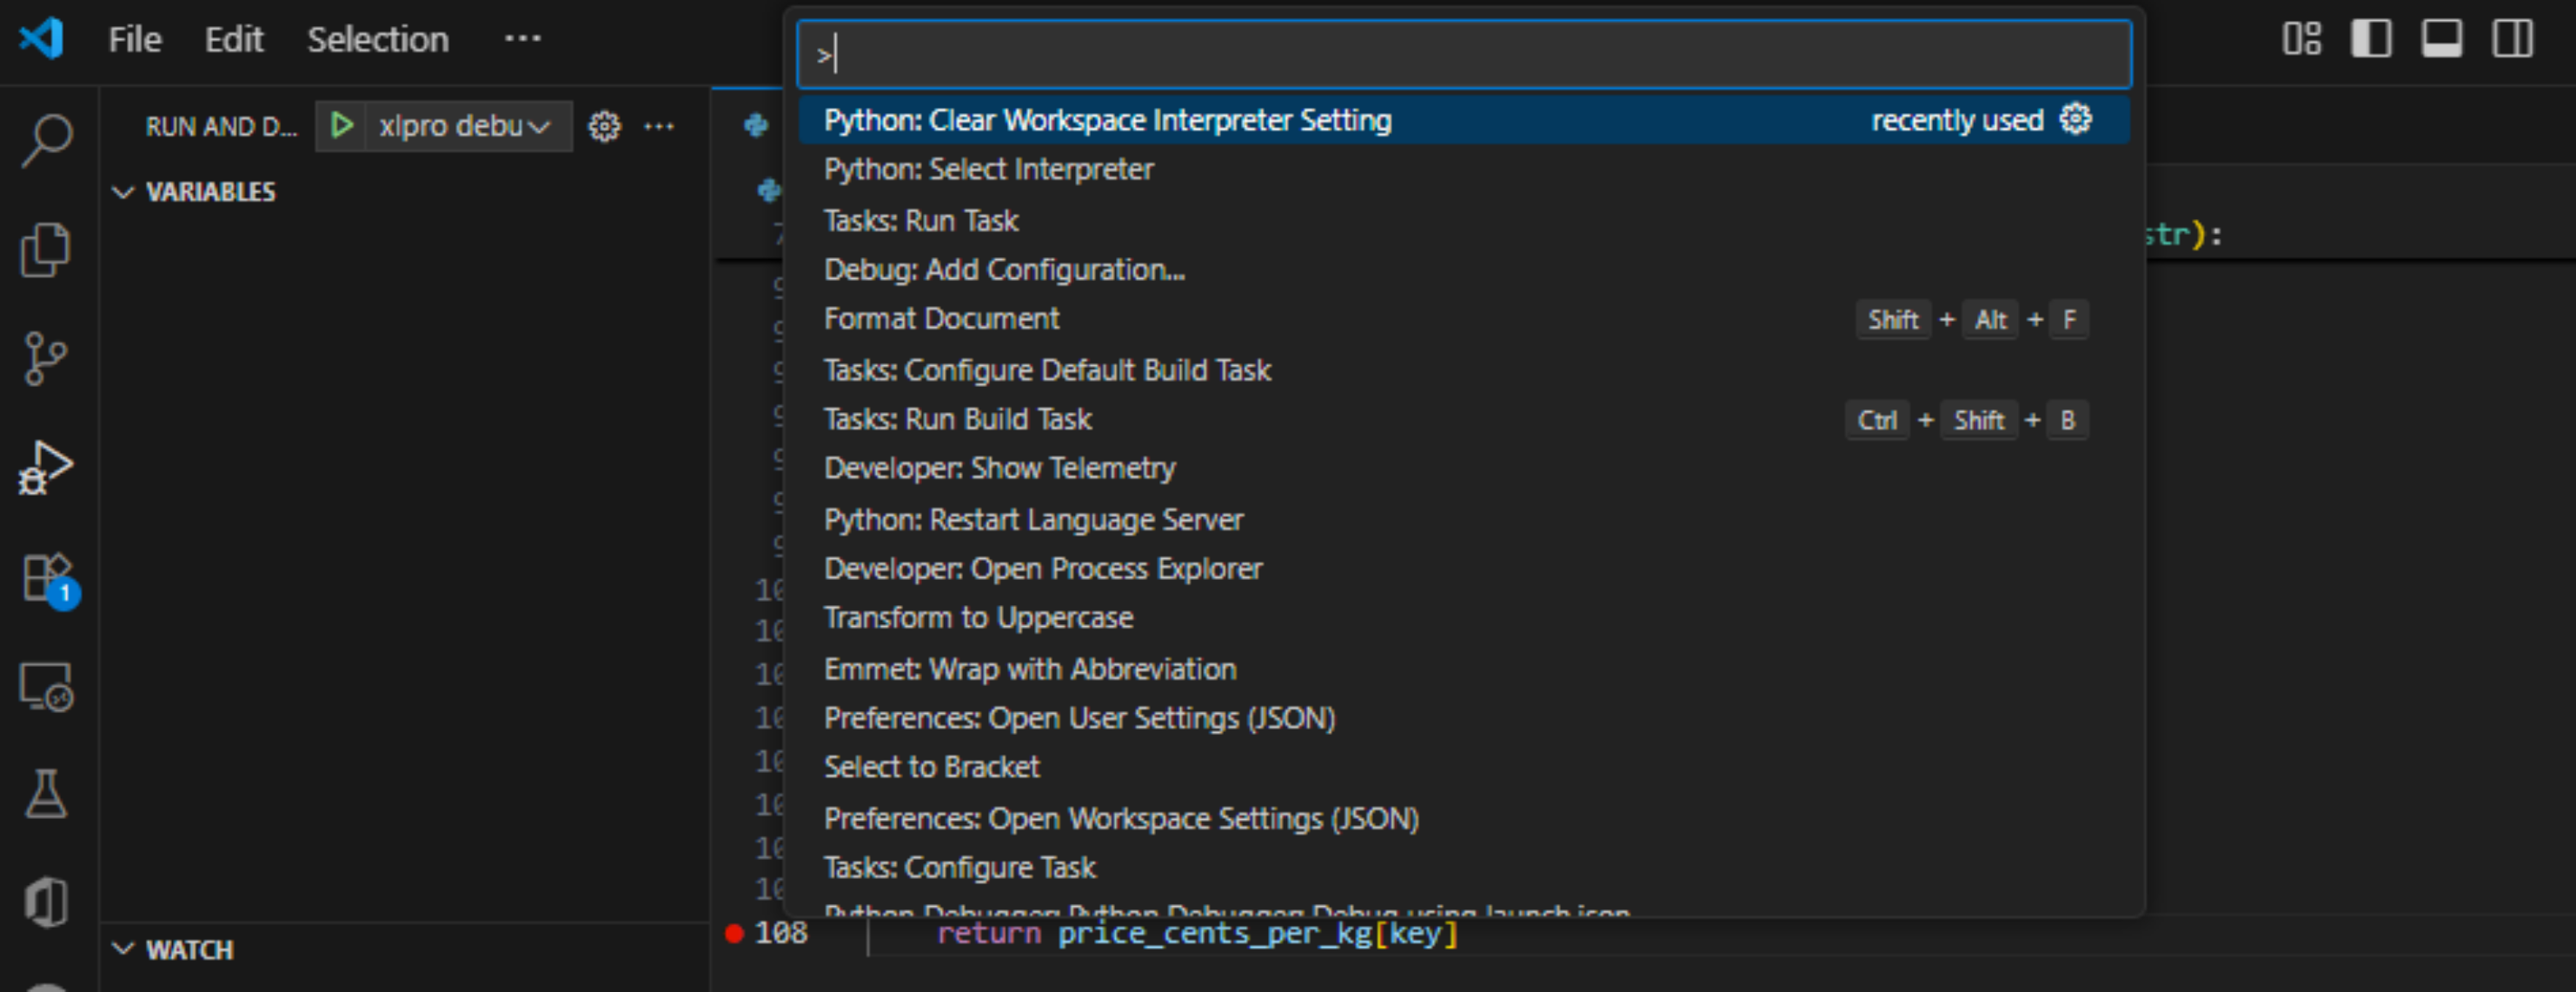Open the Explorer view icon
2576x992 pixels.
[x=46, y=249]
